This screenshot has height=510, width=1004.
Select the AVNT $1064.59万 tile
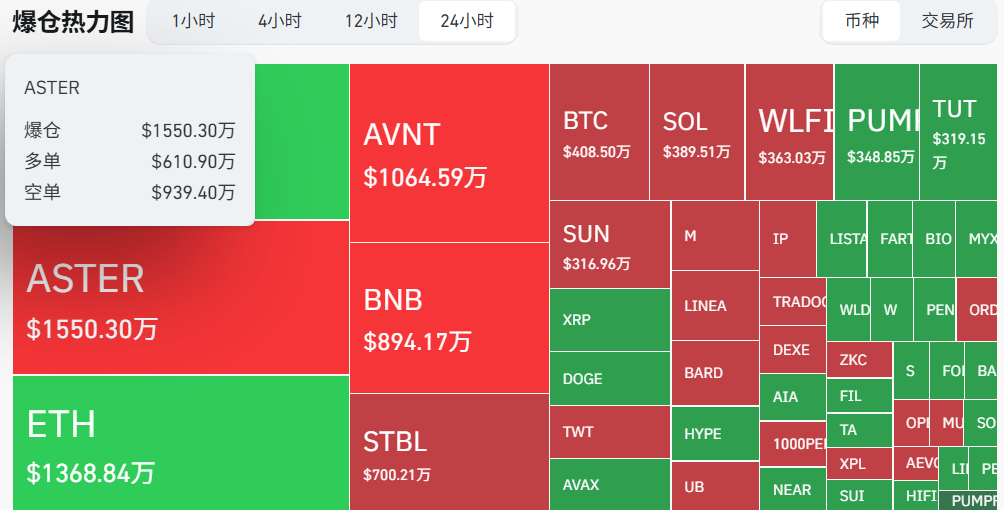(449, 153)
